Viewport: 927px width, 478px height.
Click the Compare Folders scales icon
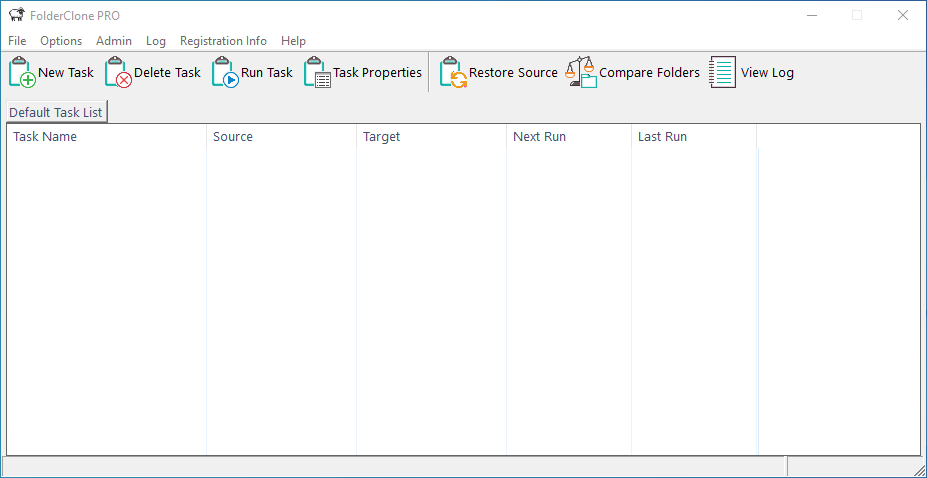(x=581, y=73)
